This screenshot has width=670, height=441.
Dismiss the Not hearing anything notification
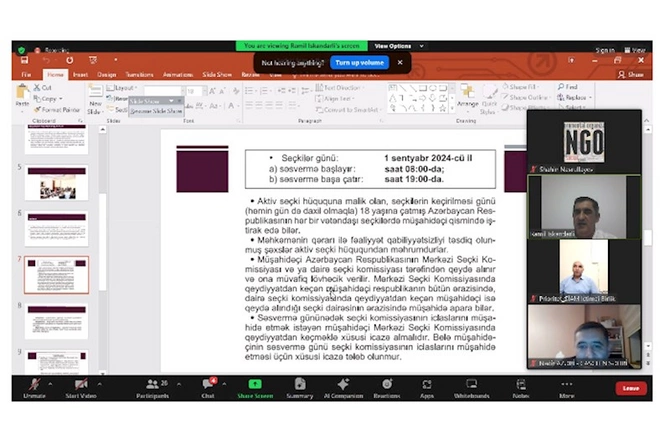tap(400, 62)
